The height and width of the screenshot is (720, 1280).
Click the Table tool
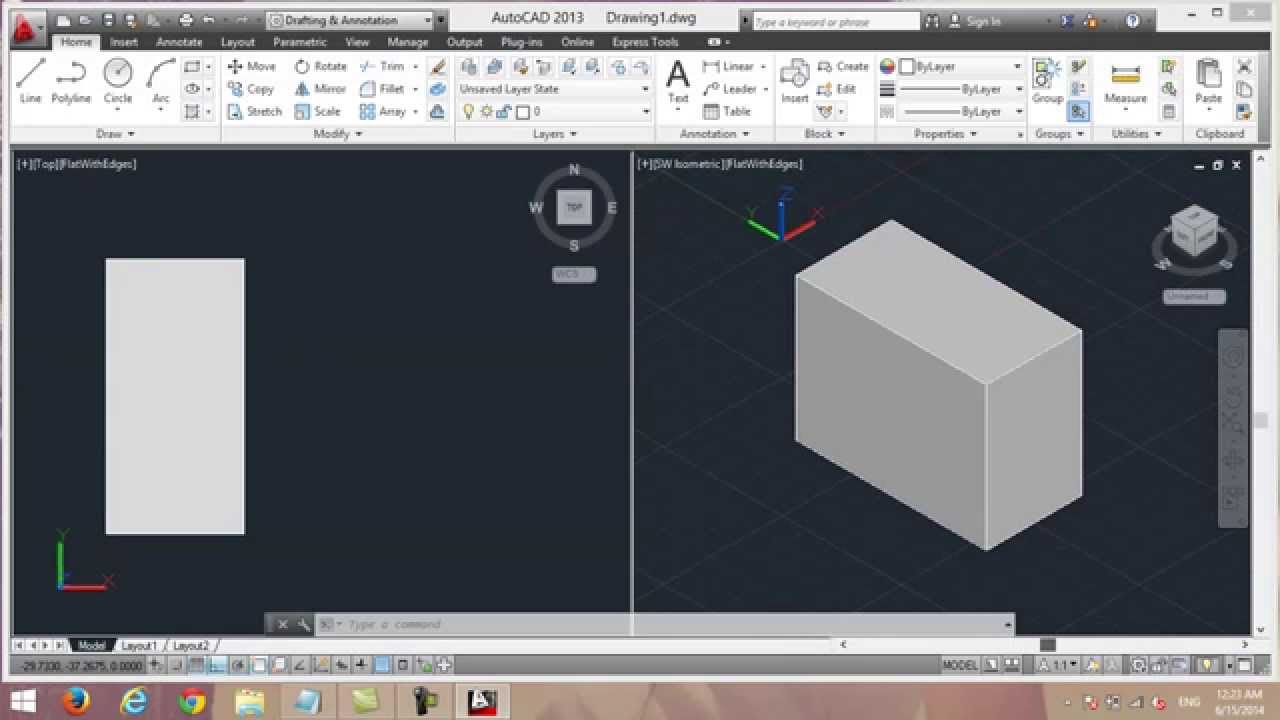(x=726, y=111)
